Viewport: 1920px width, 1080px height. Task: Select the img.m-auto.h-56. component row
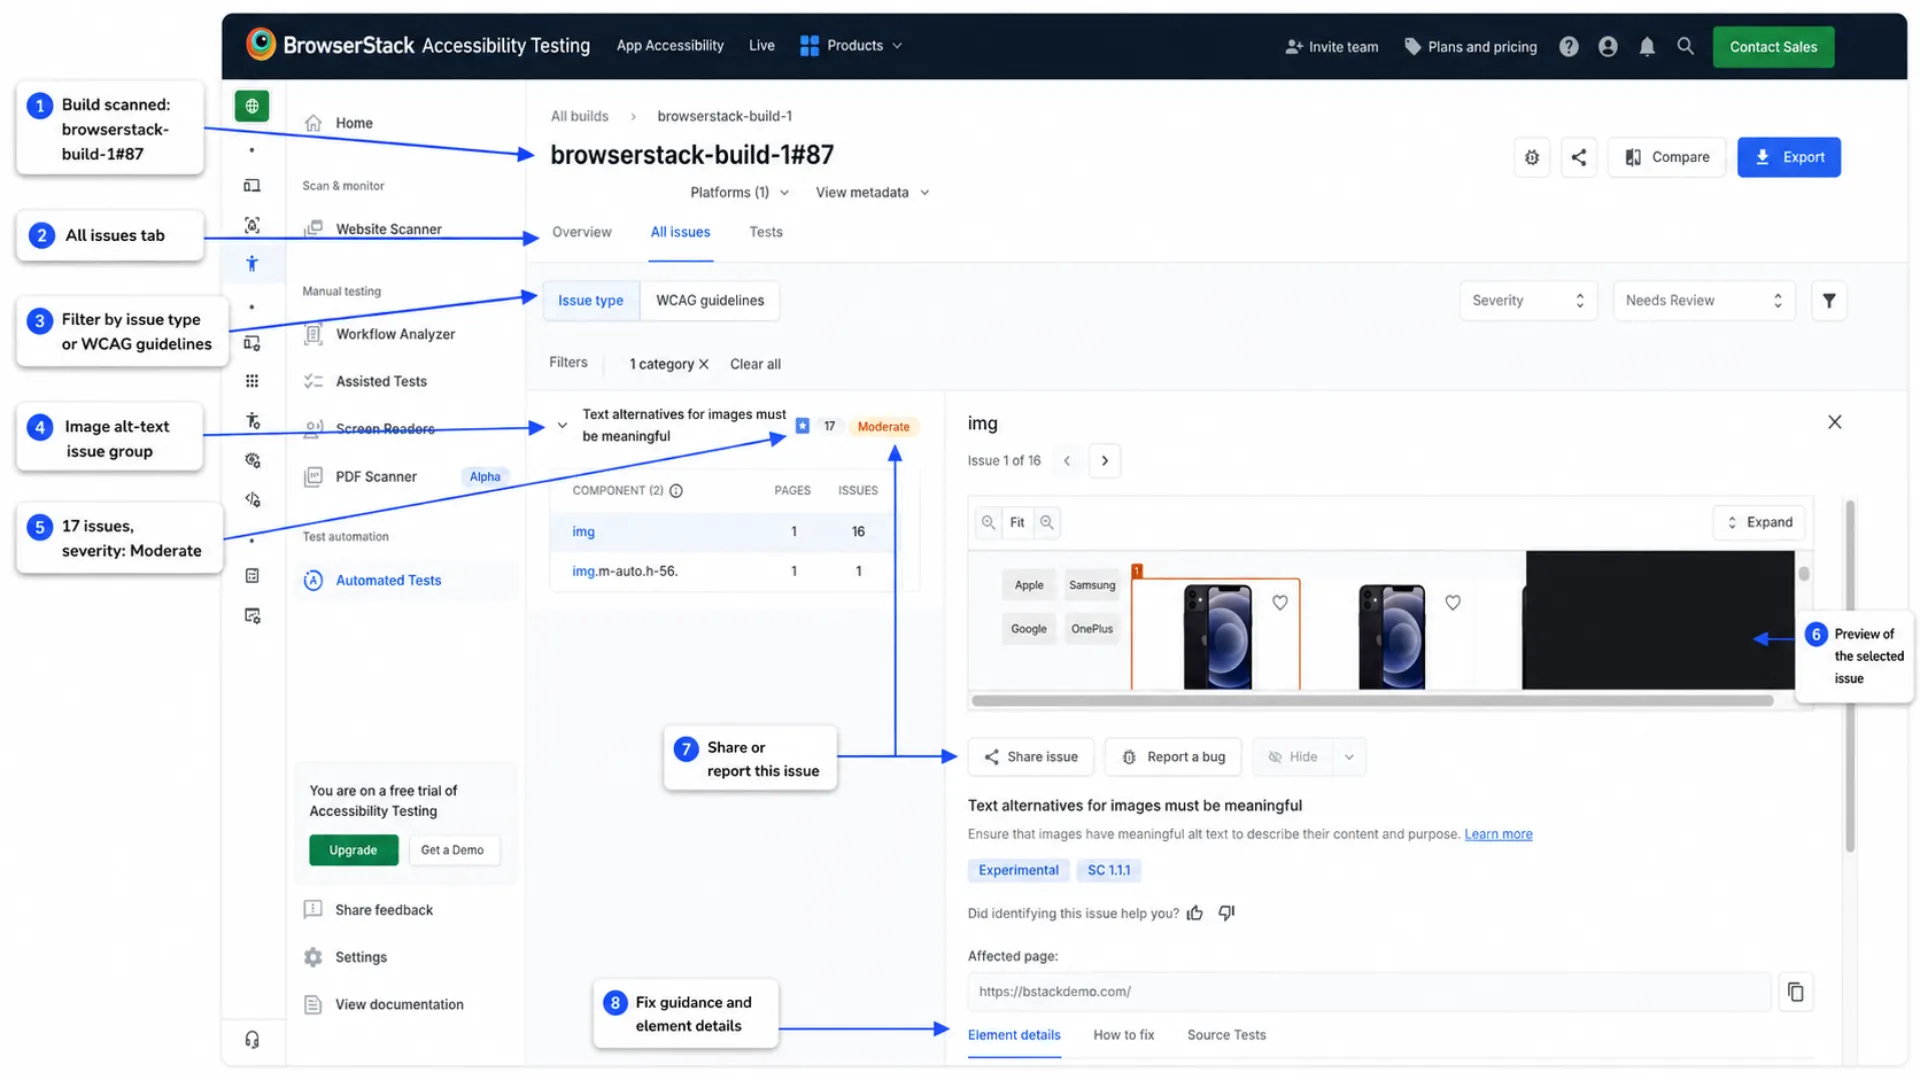(x=724, y=571)
